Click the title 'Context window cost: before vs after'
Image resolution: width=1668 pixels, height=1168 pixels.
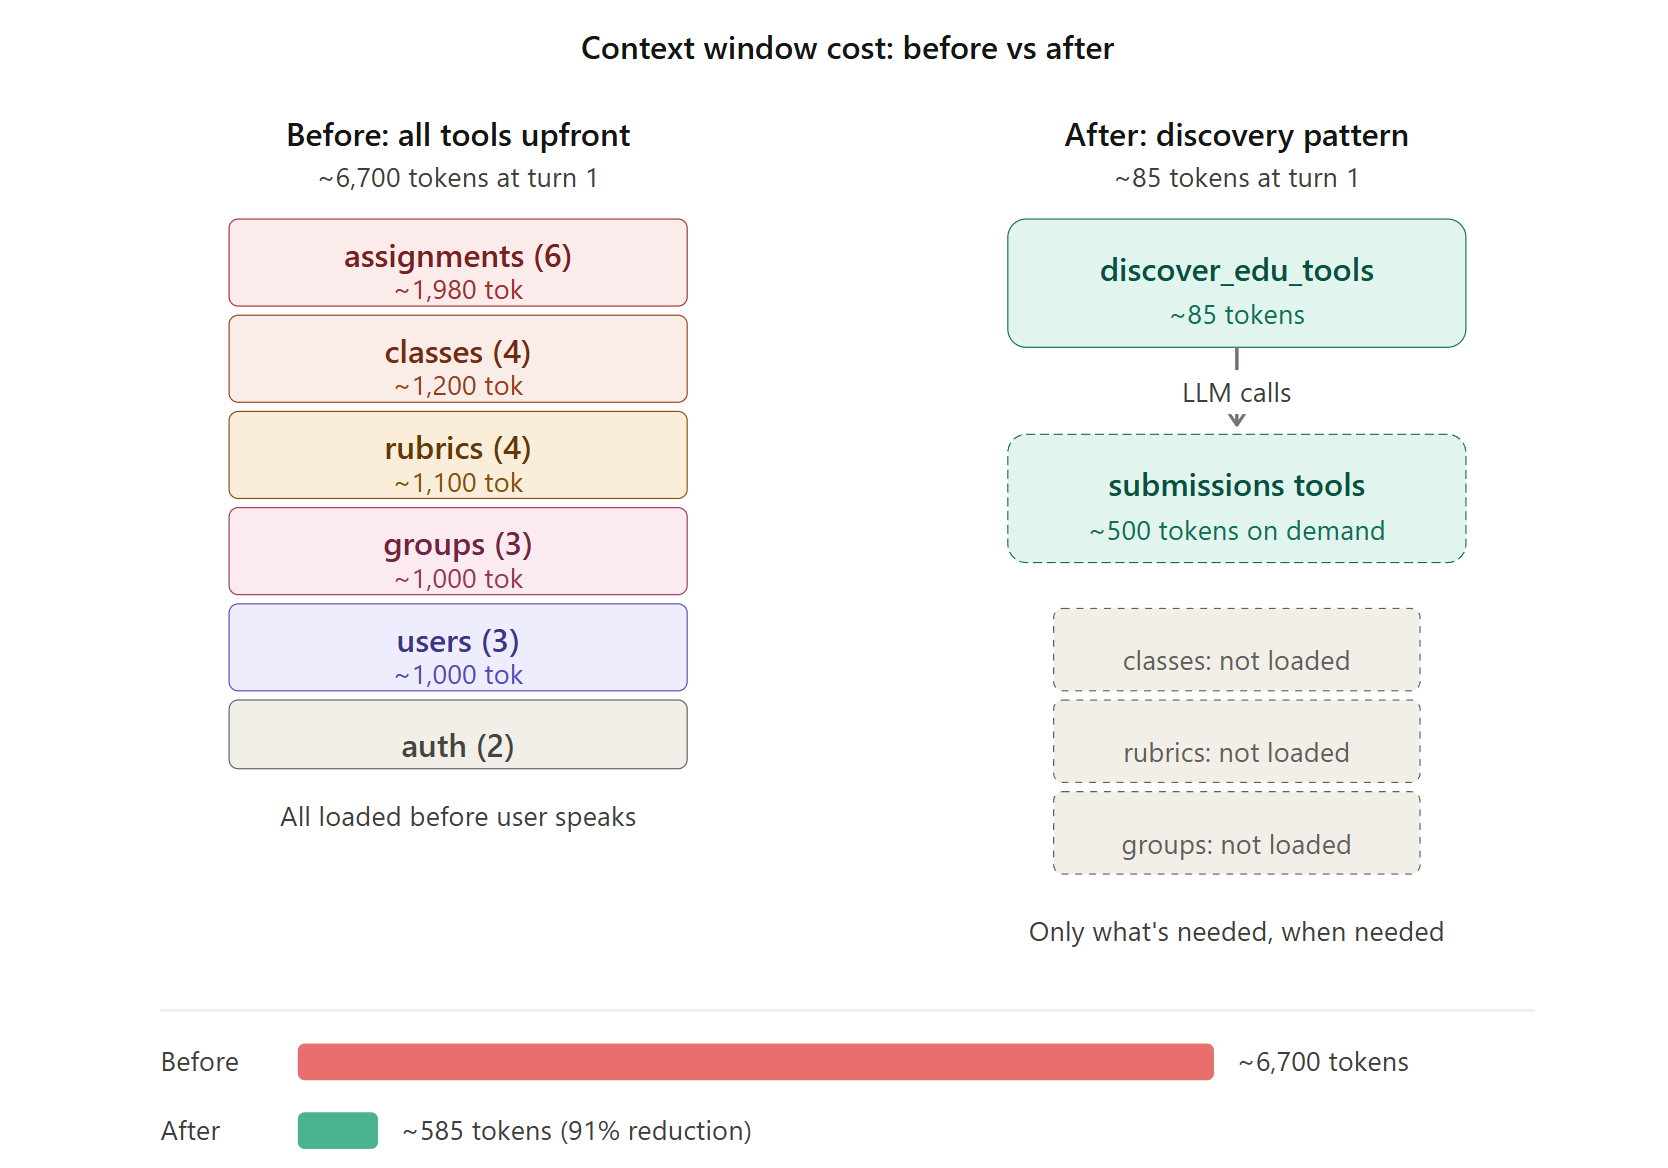click(x=847, y=48)
